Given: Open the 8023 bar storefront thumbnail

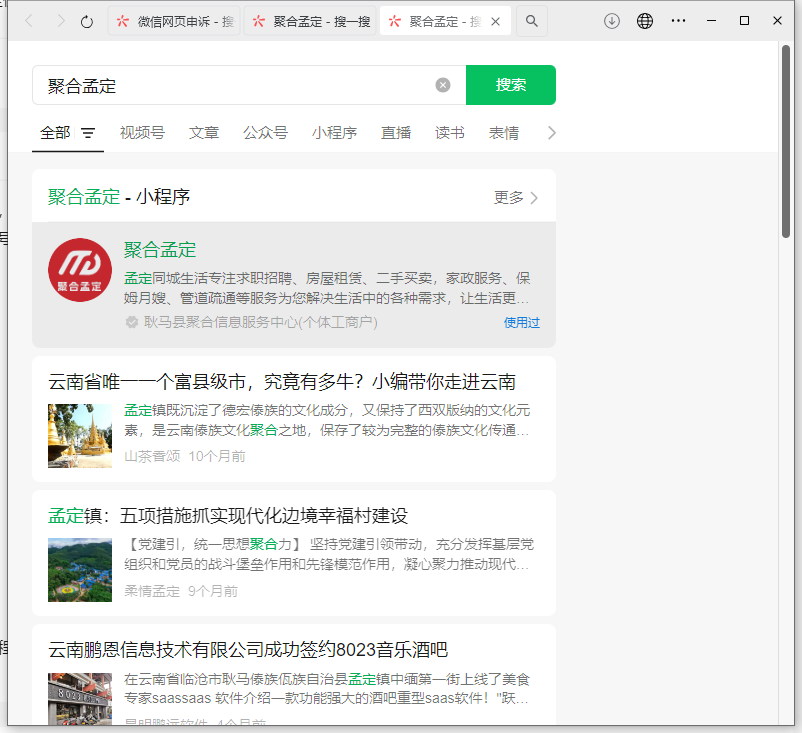Looking at the screenshot, I should point(80,699).
